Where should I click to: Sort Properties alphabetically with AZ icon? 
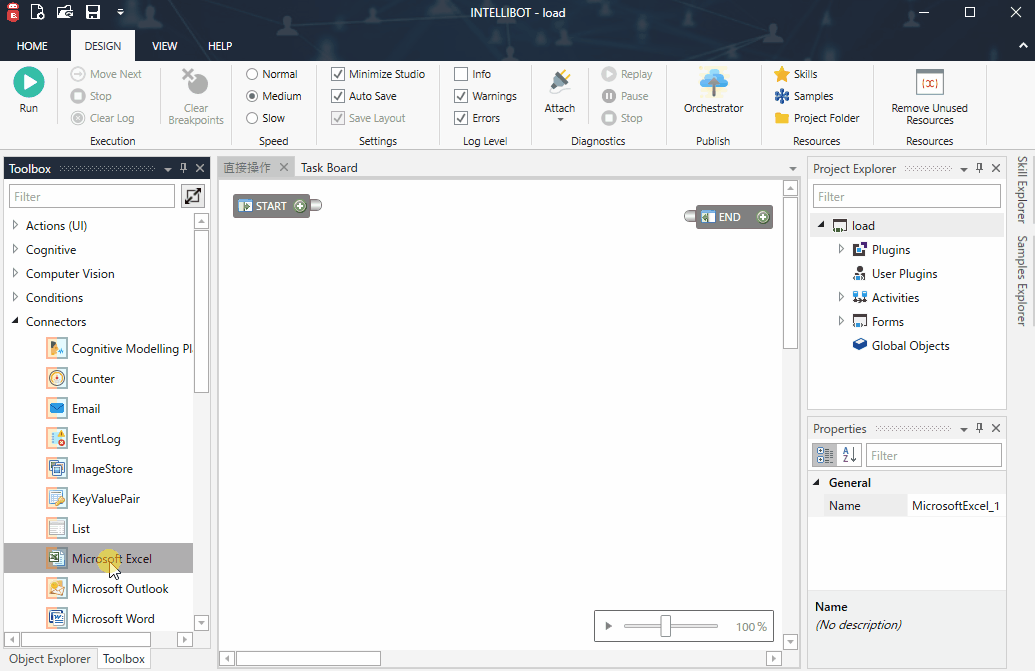[846, 454]
